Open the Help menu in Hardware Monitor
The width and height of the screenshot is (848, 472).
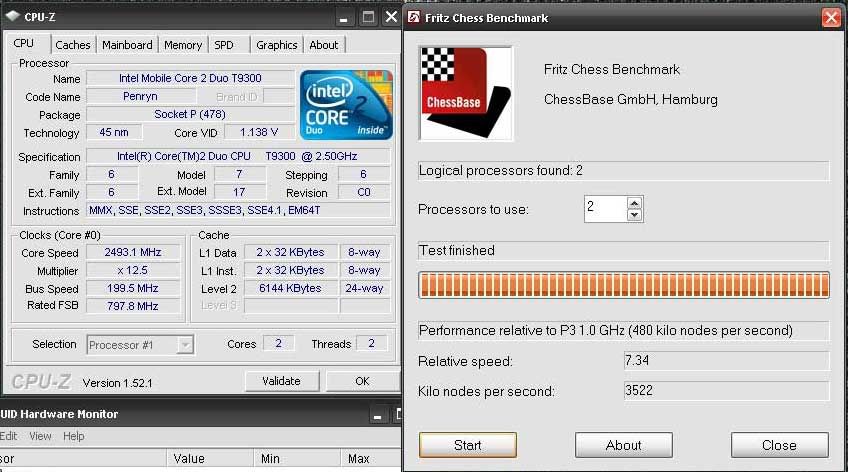pyautogui.click(x=74, y=436)
